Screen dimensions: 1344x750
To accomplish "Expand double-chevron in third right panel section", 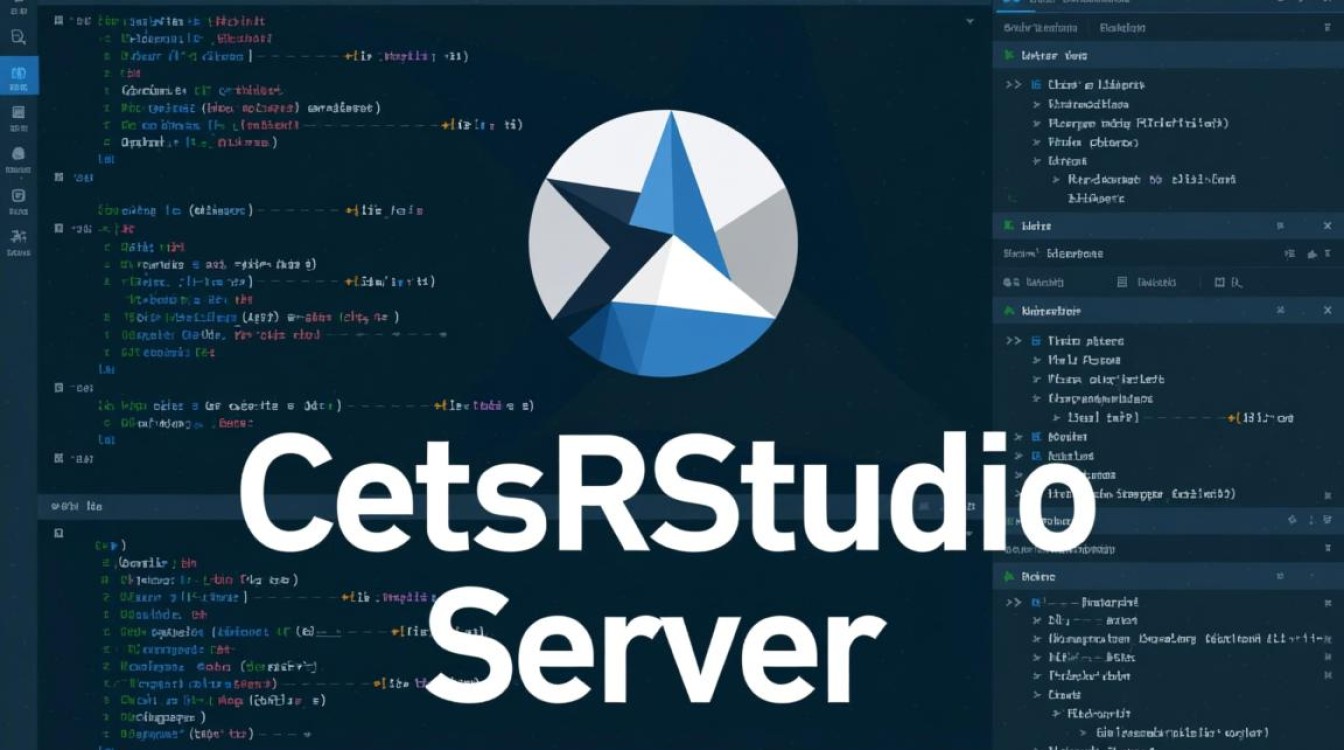I will point(1013,341).
